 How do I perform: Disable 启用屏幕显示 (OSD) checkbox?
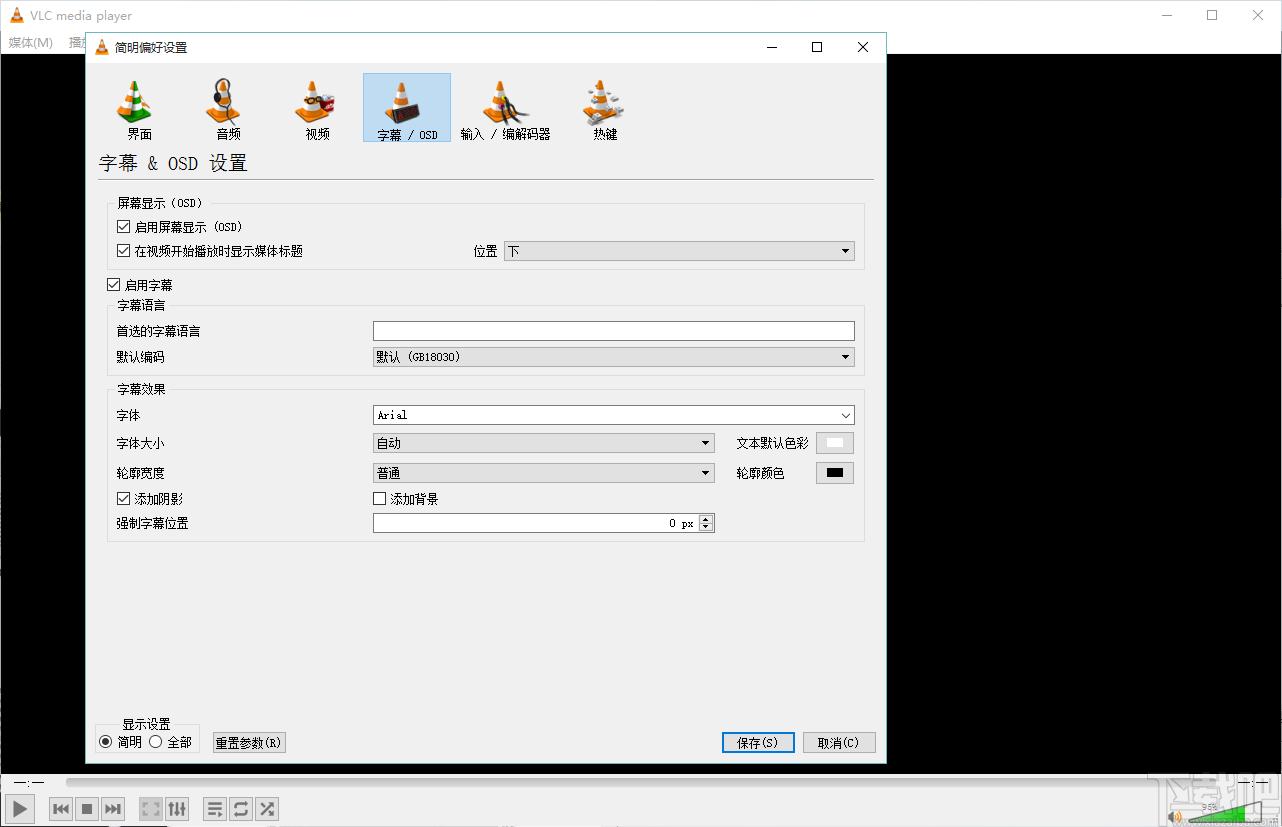(x=124, y=227)
